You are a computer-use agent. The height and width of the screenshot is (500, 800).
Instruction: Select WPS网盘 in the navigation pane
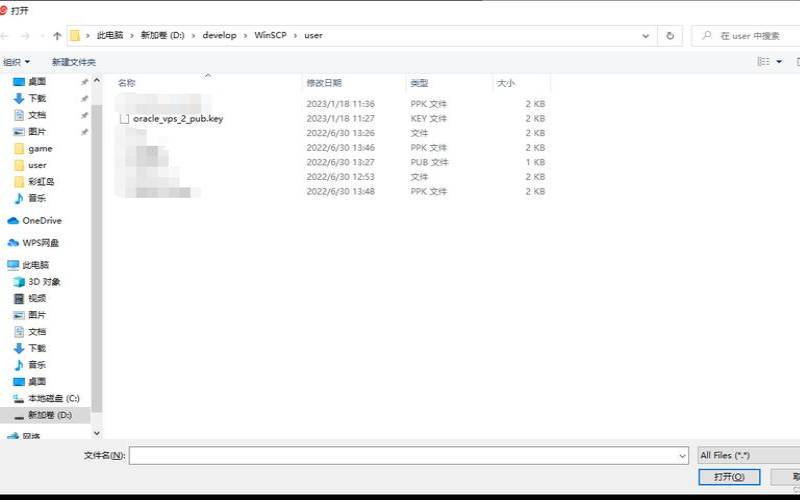click(x=40, y=243)
